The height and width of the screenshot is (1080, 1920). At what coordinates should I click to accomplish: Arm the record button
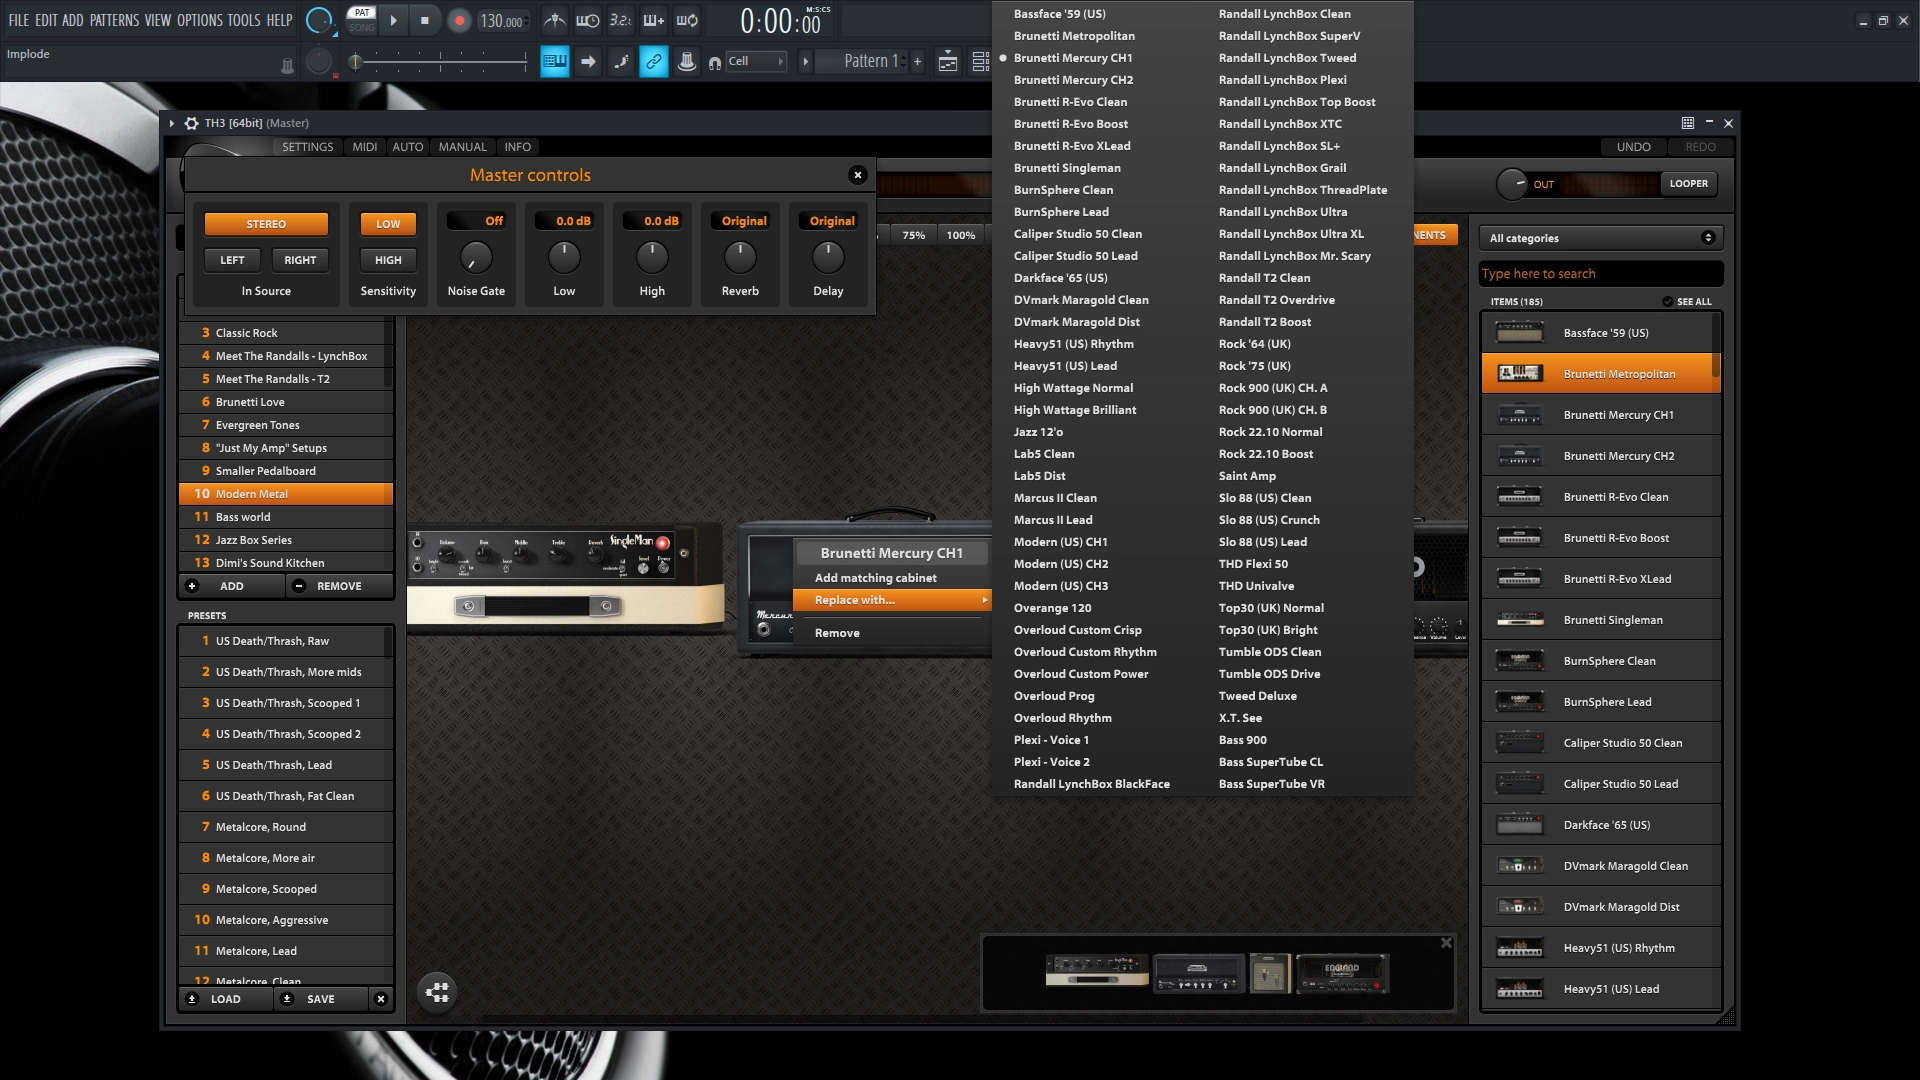pyautogui.click(x=459, y=20)
